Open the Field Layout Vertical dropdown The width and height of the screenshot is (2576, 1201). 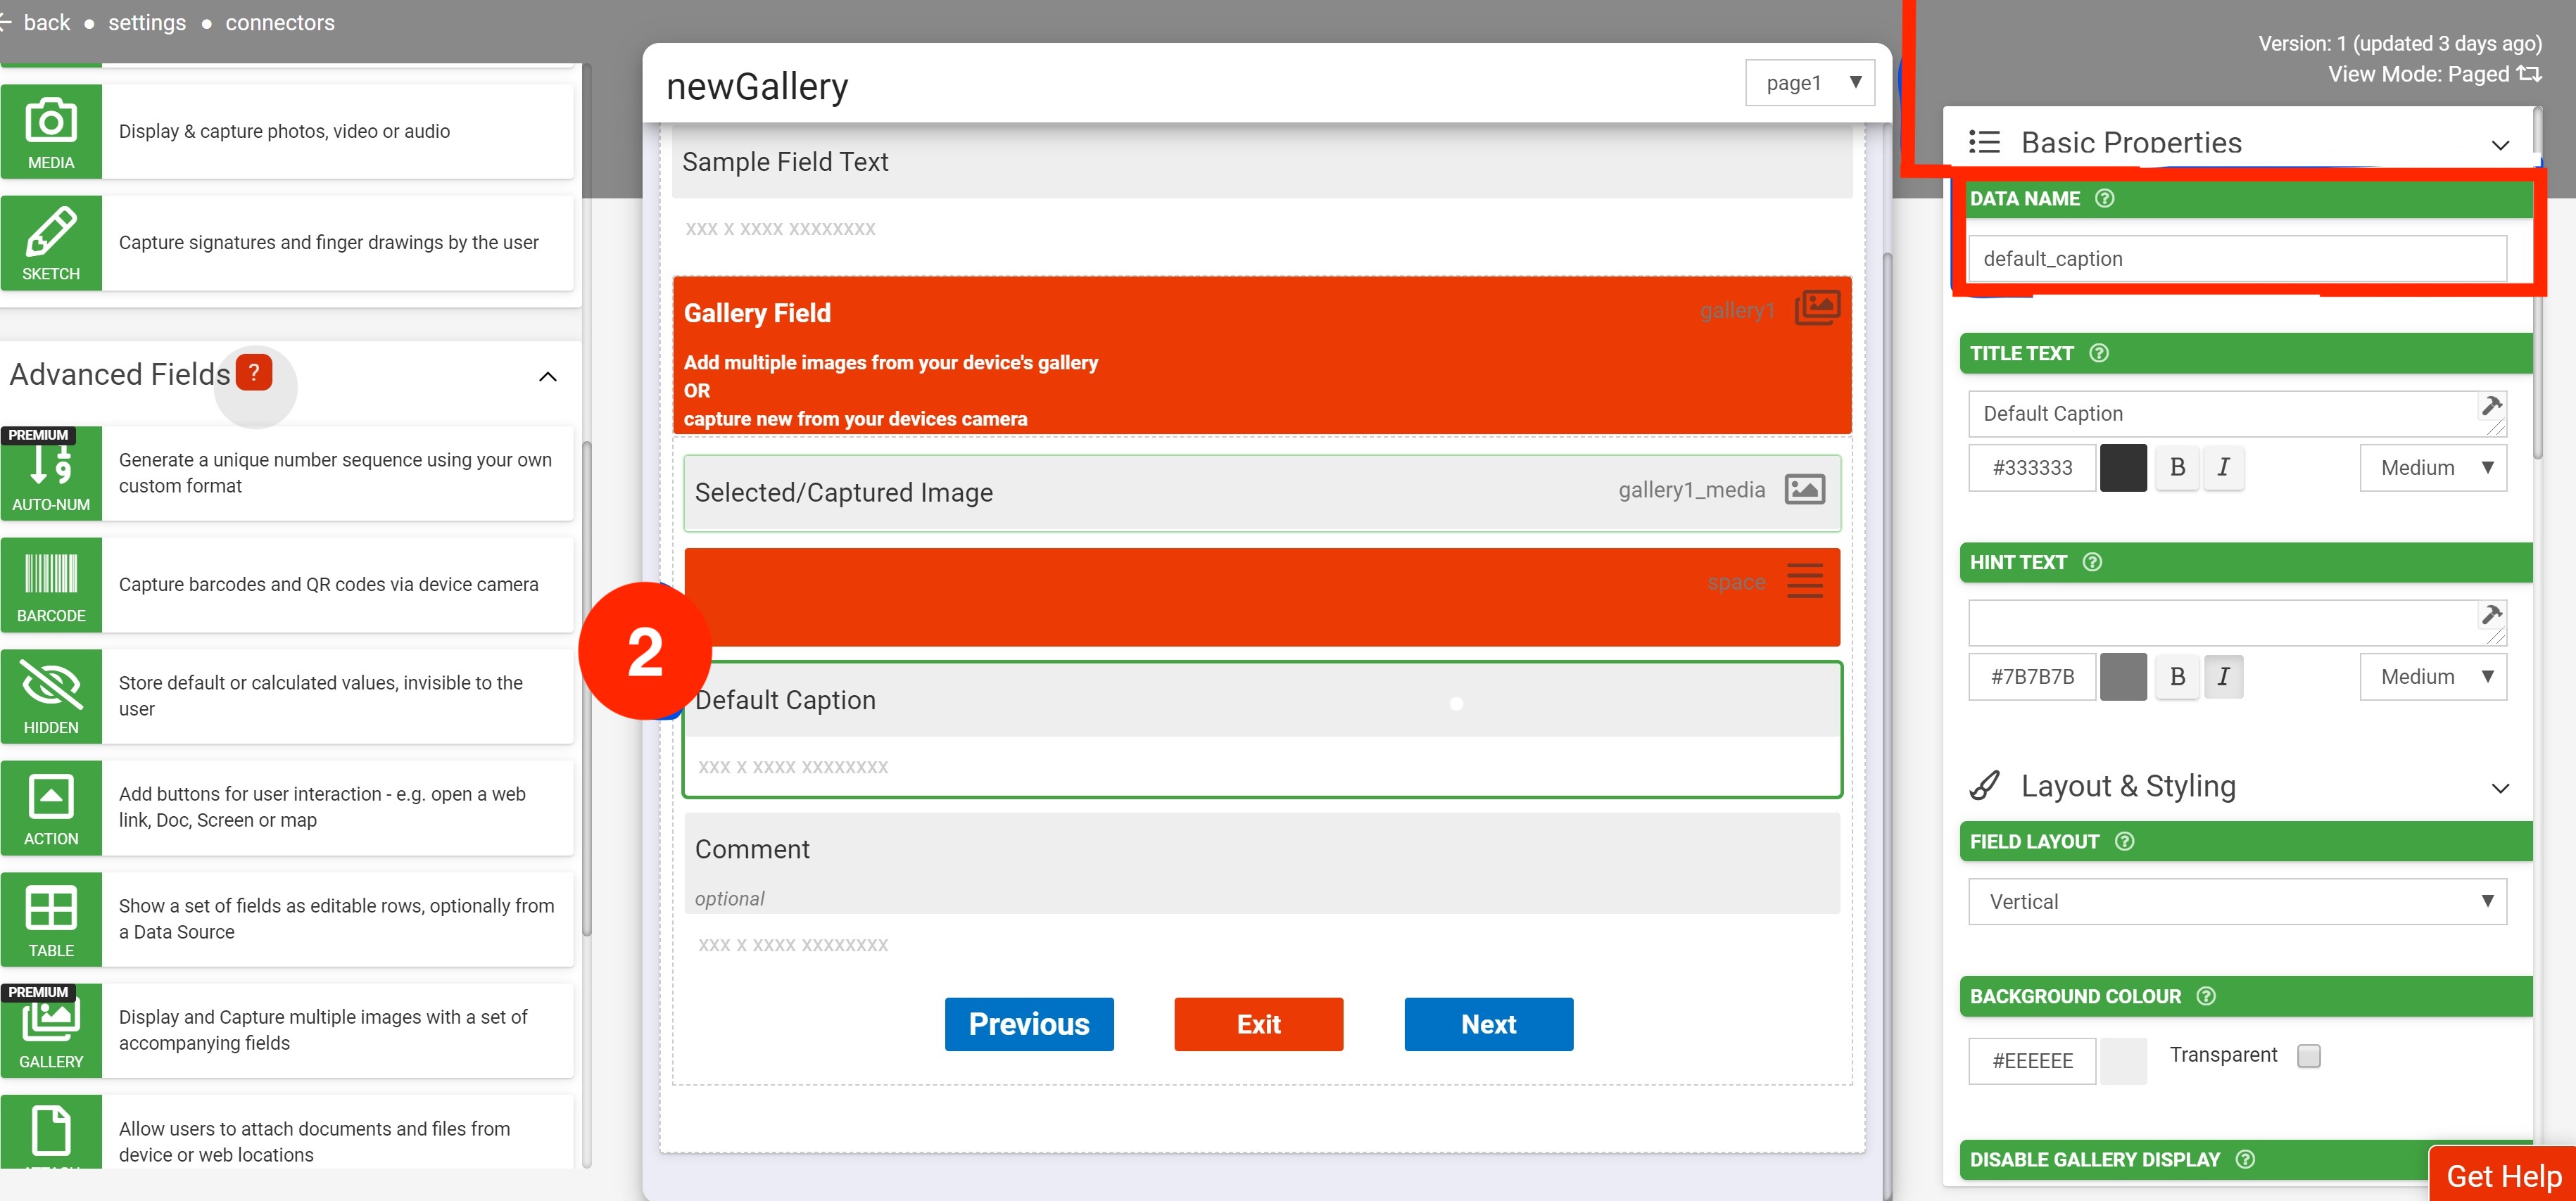pos(2236,902)
